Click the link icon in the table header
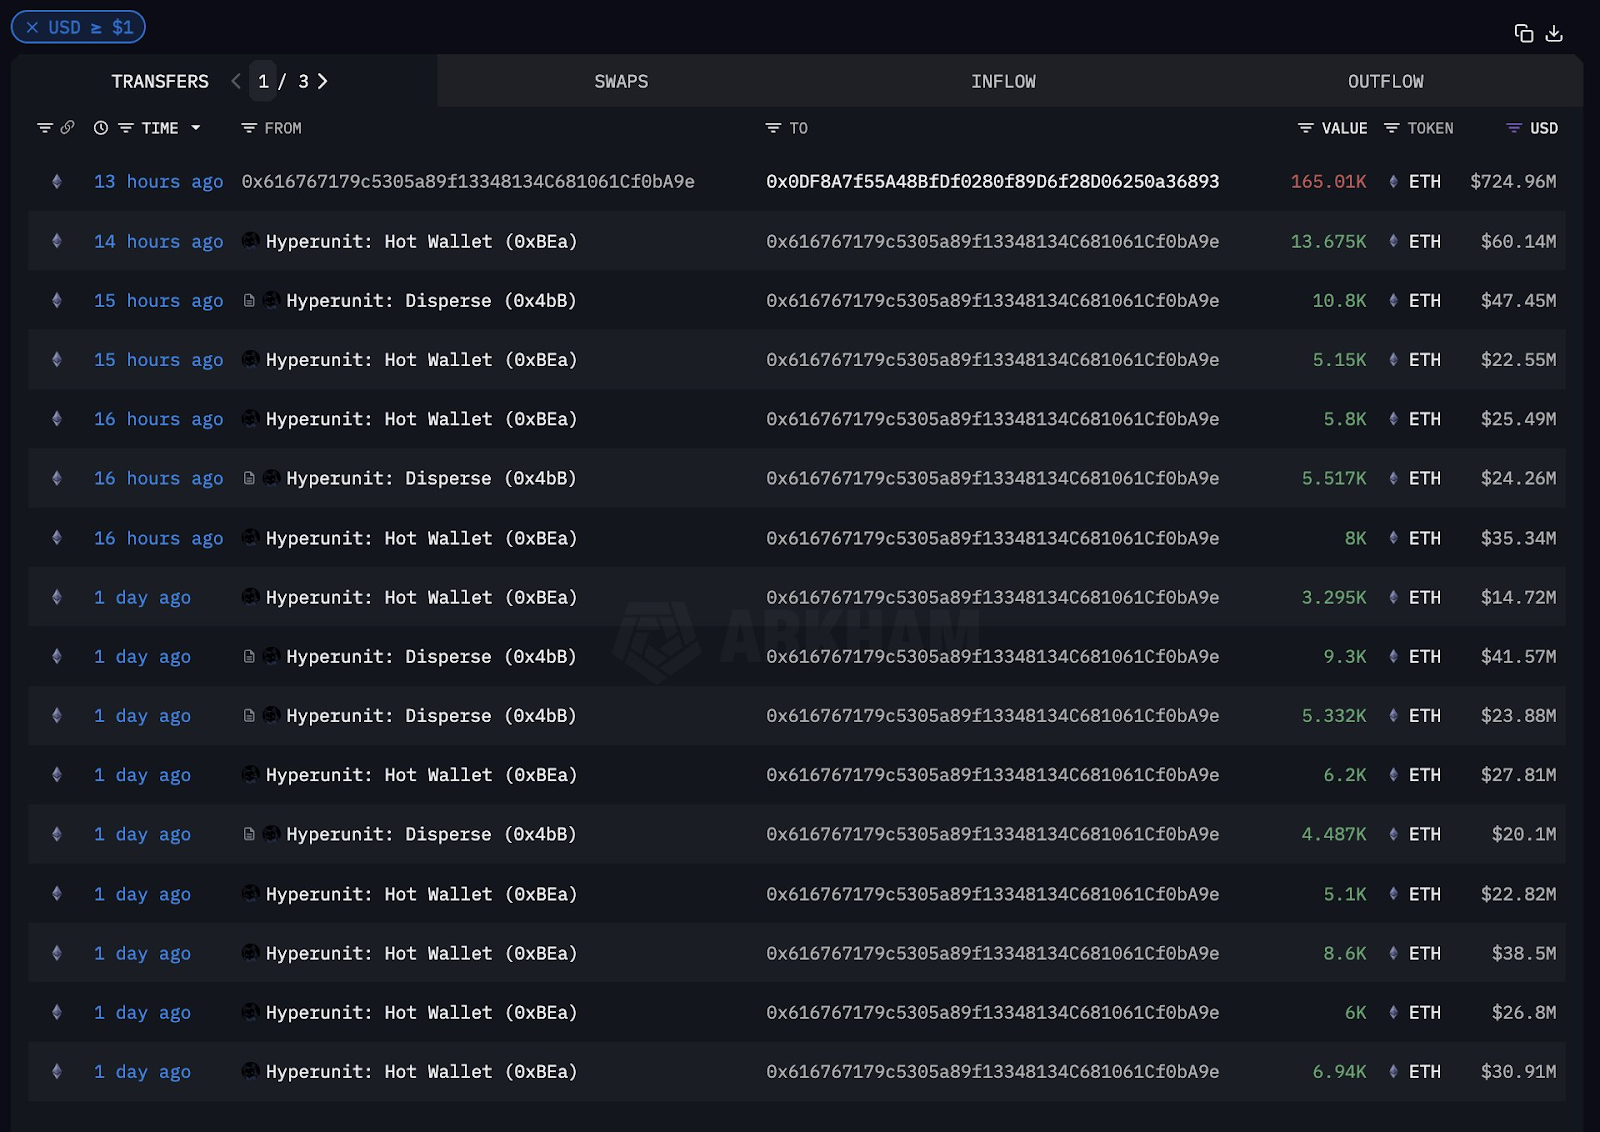 coord(67,128)
